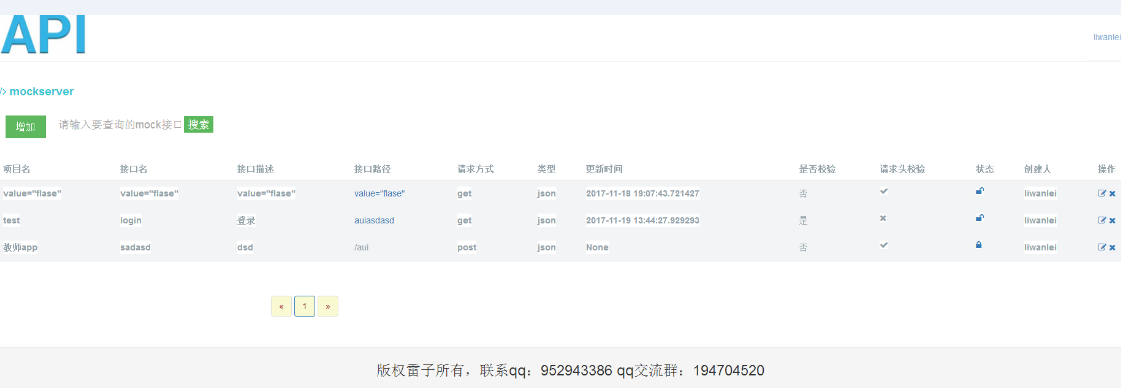Click the timestamp 2017-11-19 13:44:27.929293
Viewport: 1121px width, 388px height.
643,221
